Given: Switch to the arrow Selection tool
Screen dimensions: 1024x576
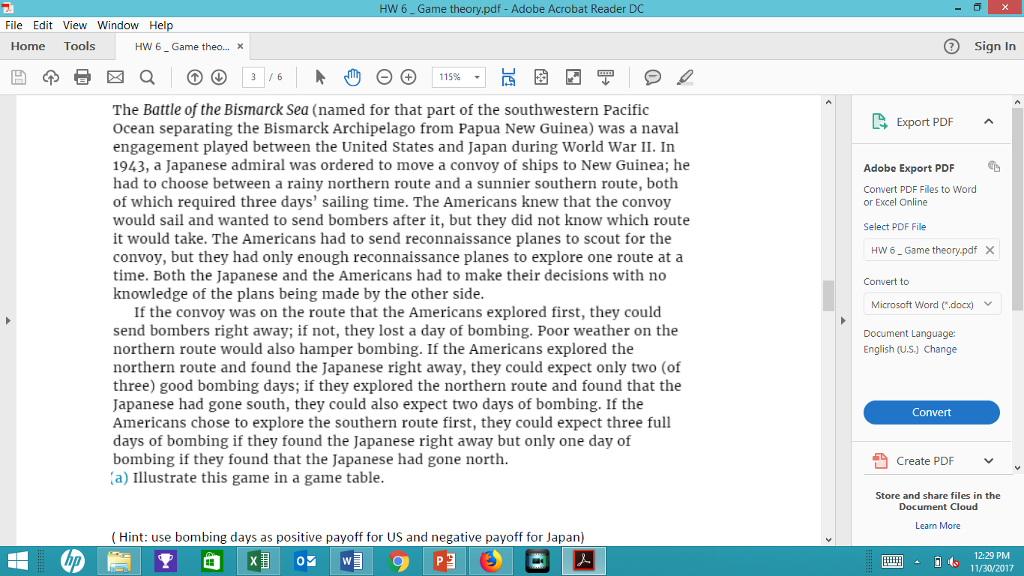Looking at the screenshot, I should pyautogui.click(x=320, y=77).
